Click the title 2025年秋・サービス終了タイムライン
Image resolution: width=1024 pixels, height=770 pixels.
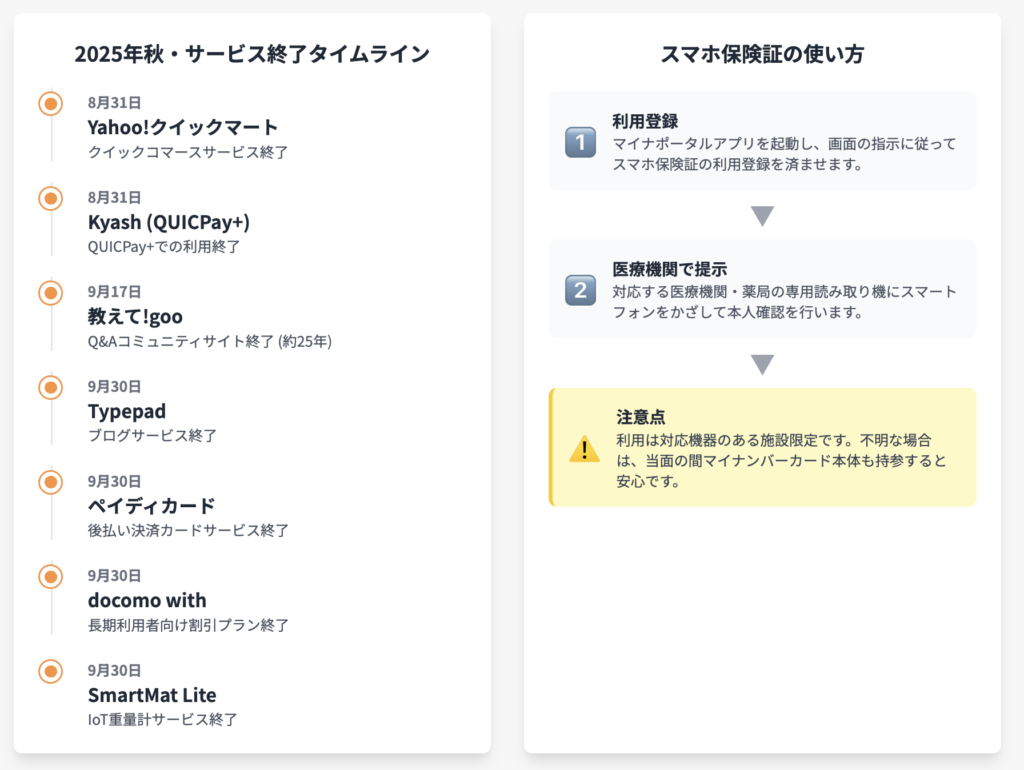[x=252, y=54]
